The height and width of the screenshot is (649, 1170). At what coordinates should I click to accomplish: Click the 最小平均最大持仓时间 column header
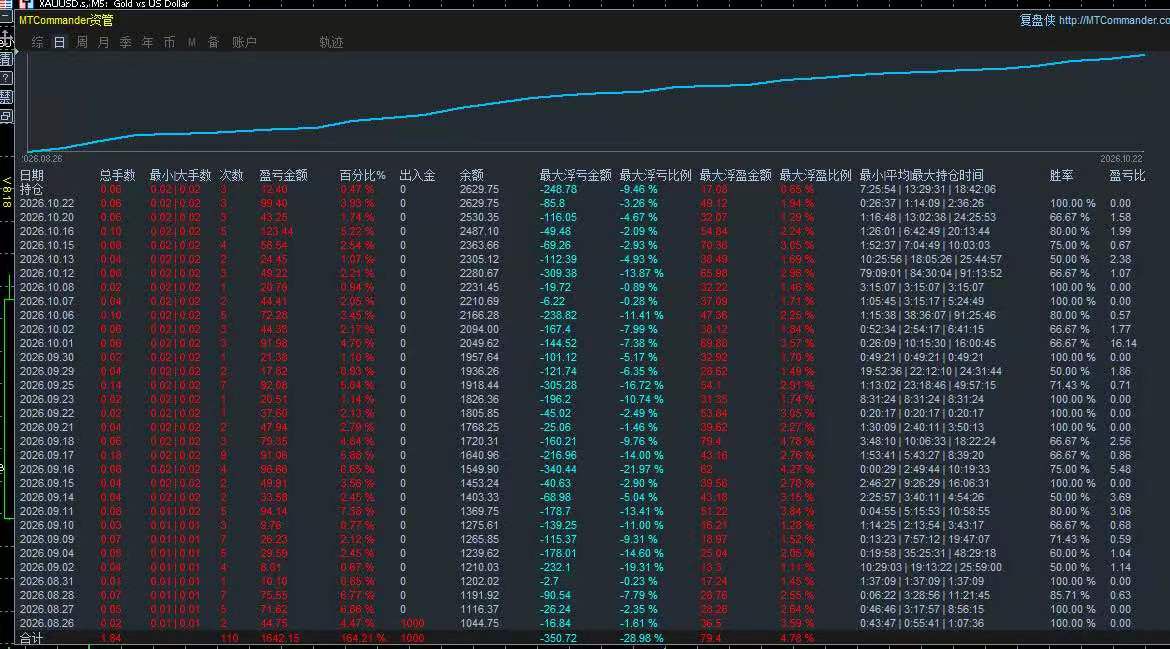922,175
